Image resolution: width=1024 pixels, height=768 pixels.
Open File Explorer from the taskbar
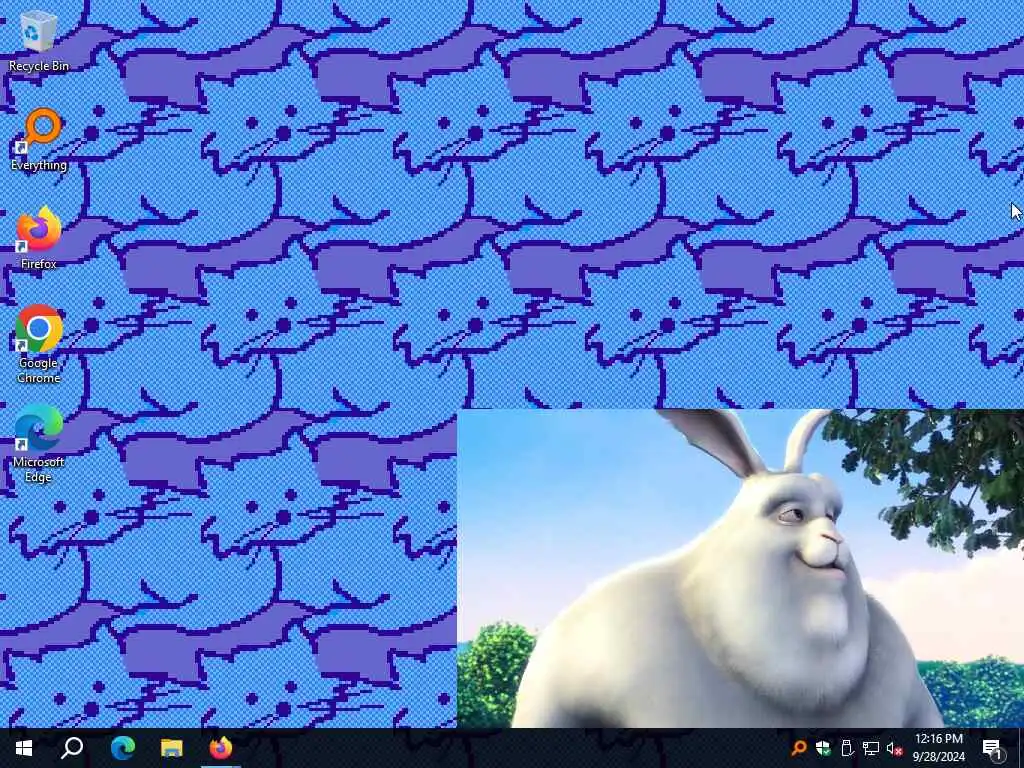[172, 748]
